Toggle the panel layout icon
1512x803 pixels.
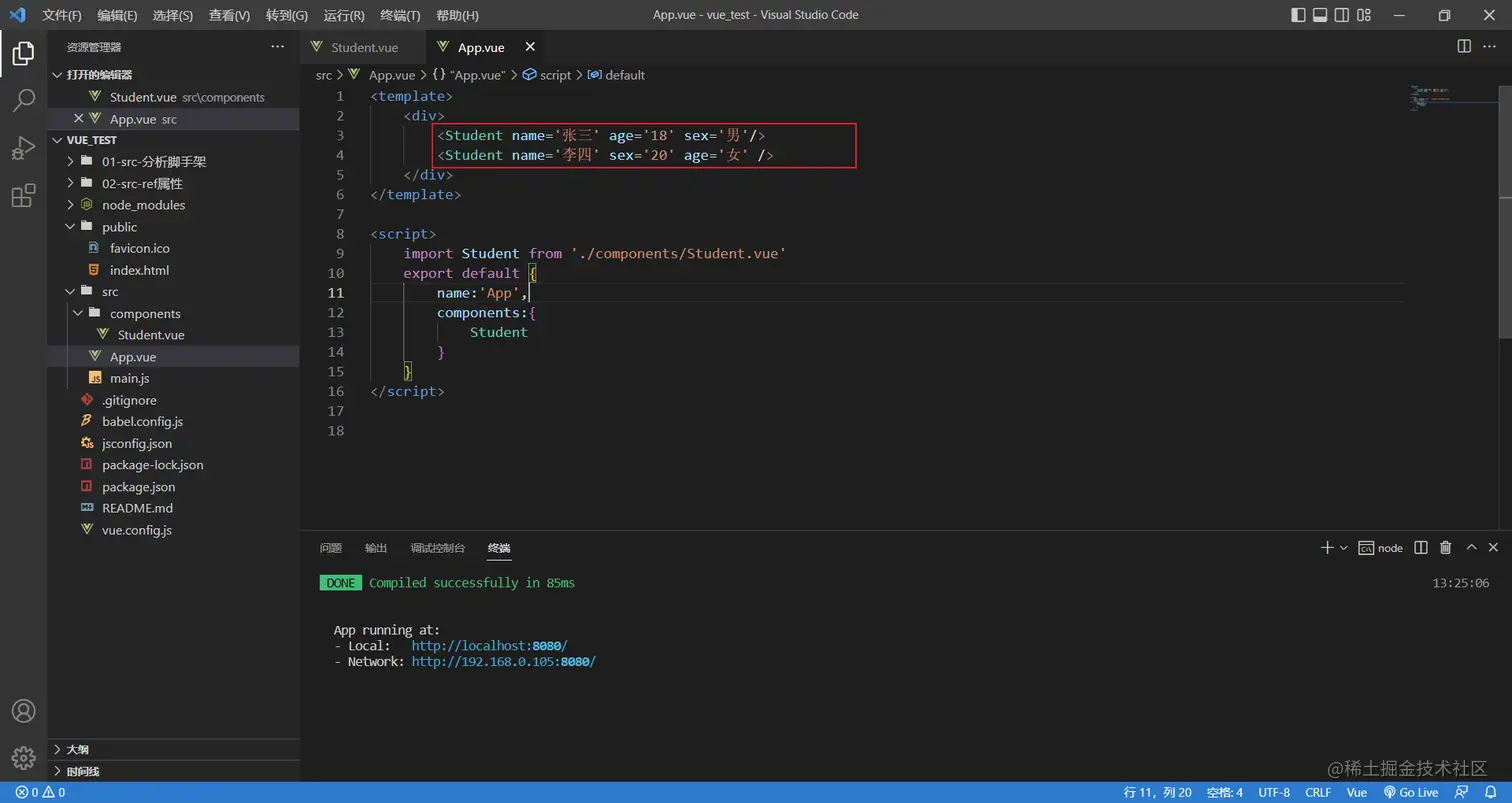tap(1320, 15)
